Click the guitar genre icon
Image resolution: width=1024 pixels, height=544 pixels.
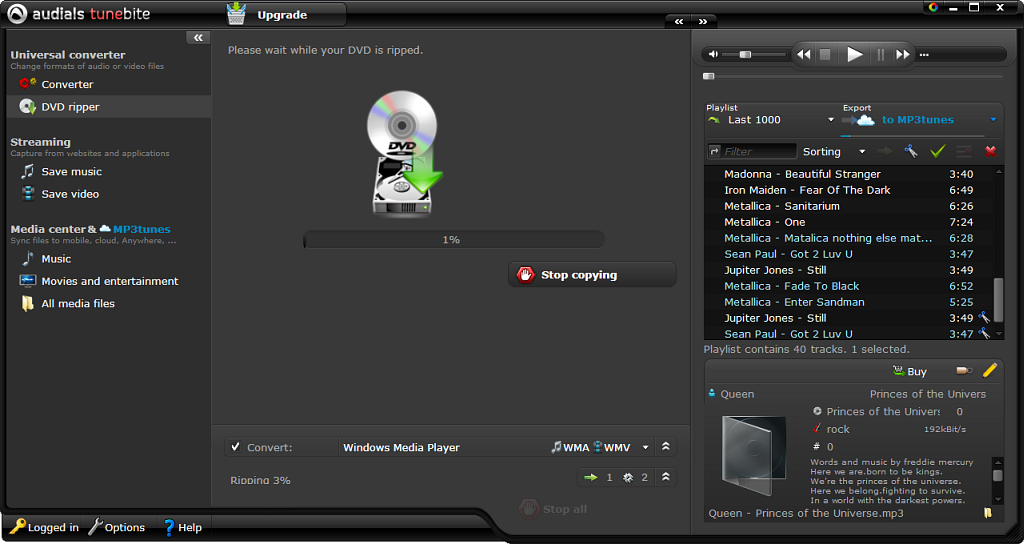click(816, 428)
